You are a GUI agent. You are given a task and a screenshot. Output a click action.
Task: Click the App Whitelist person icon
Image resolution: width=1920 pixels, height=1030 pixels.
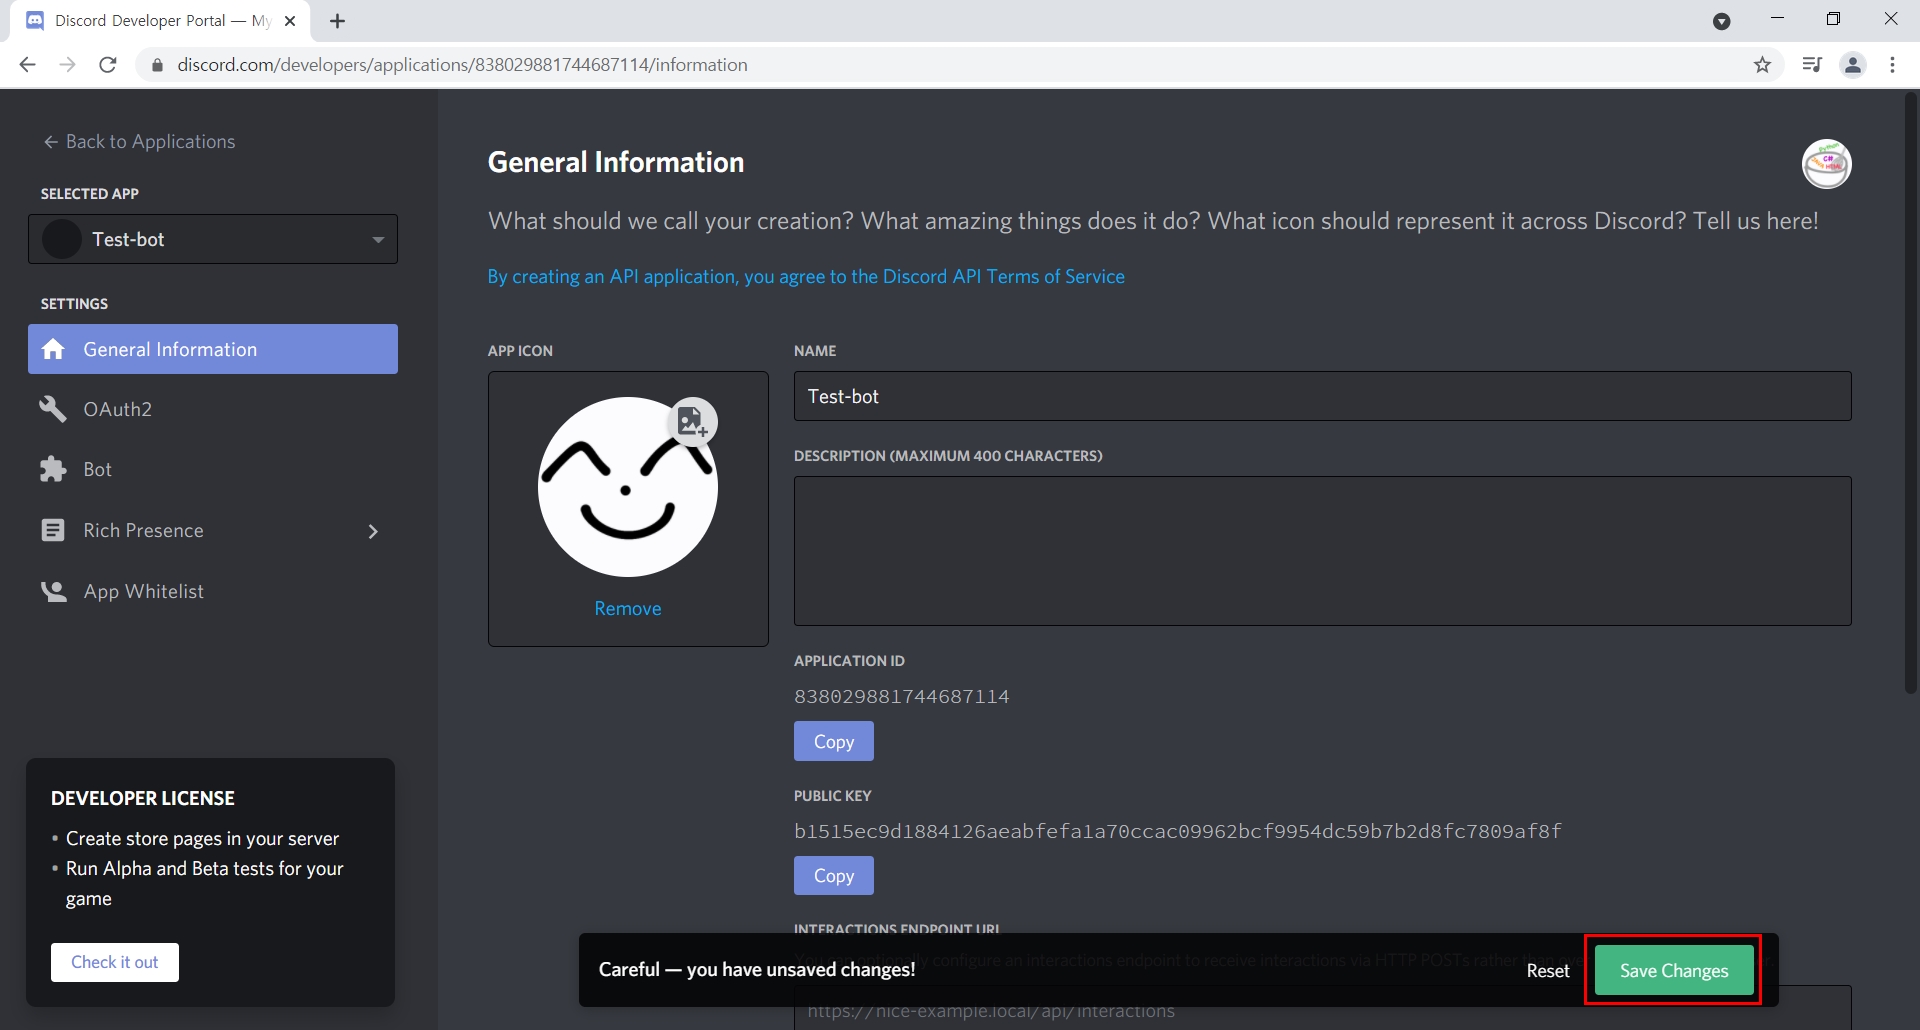click(x=53, y=591)
